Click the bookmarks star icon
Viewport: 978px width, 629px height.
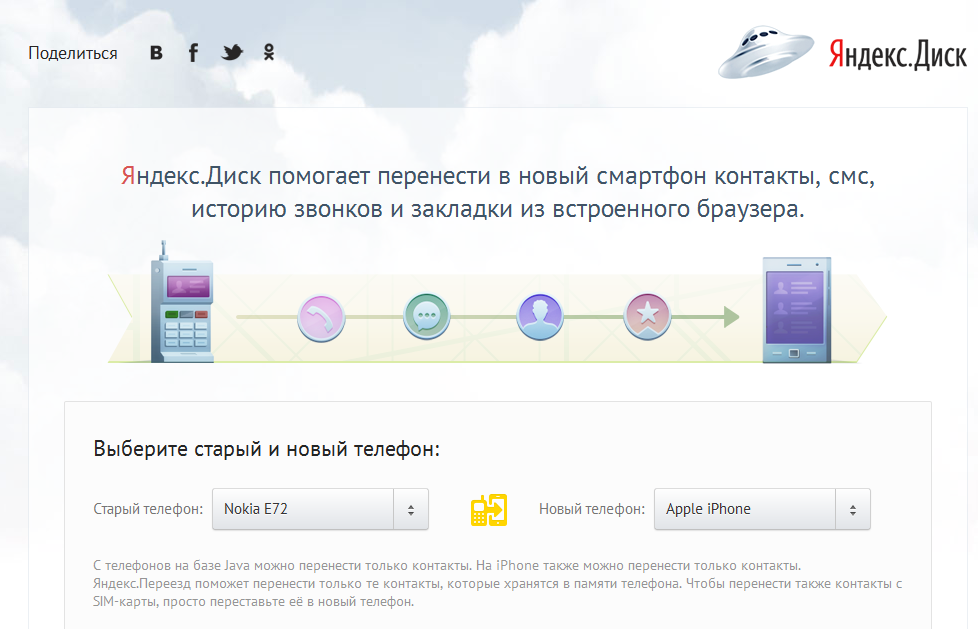(647, 318)
